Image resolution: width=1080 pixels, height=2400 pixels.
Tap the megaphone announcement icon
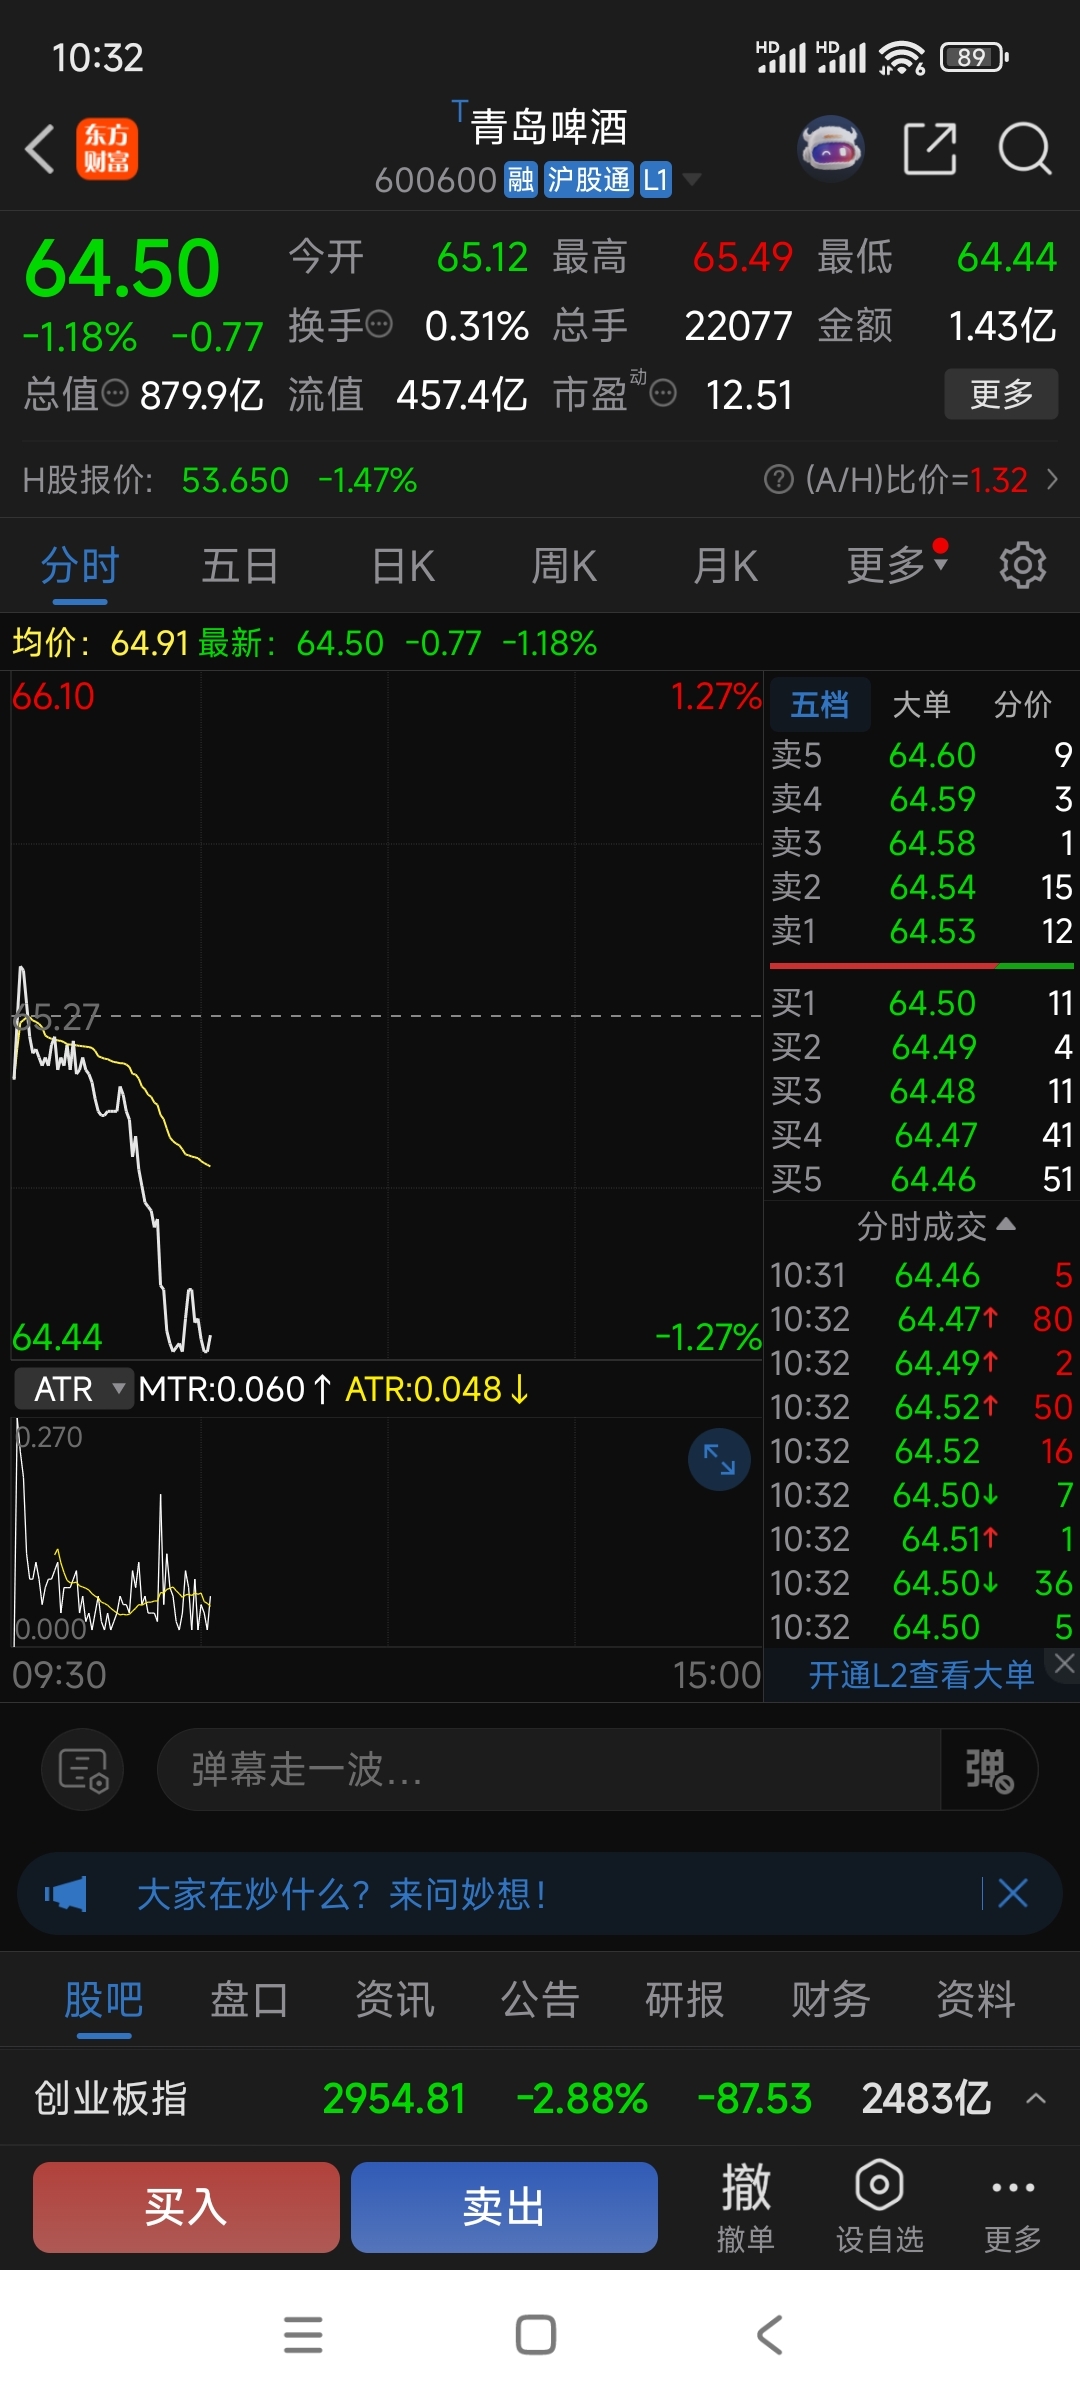[x=66, y=1893]
